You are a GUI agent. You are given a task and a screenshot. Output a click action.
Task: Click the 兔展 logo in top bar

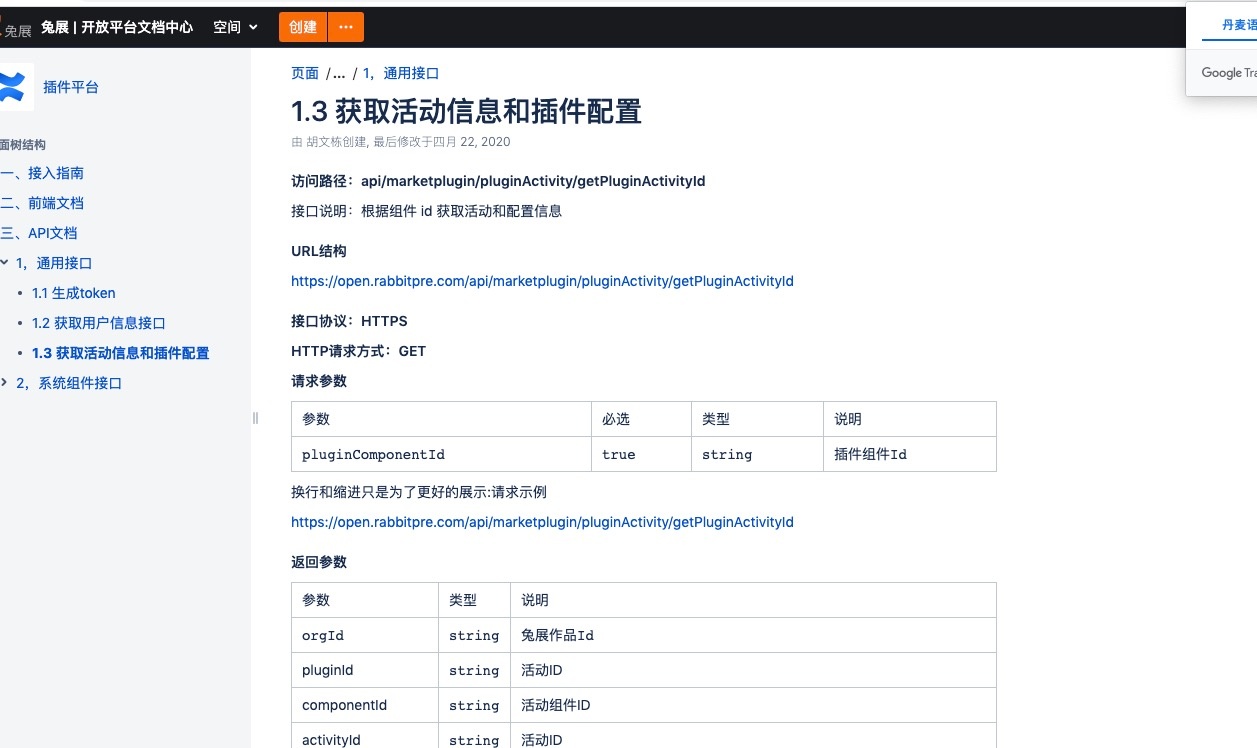coord(16,28)
